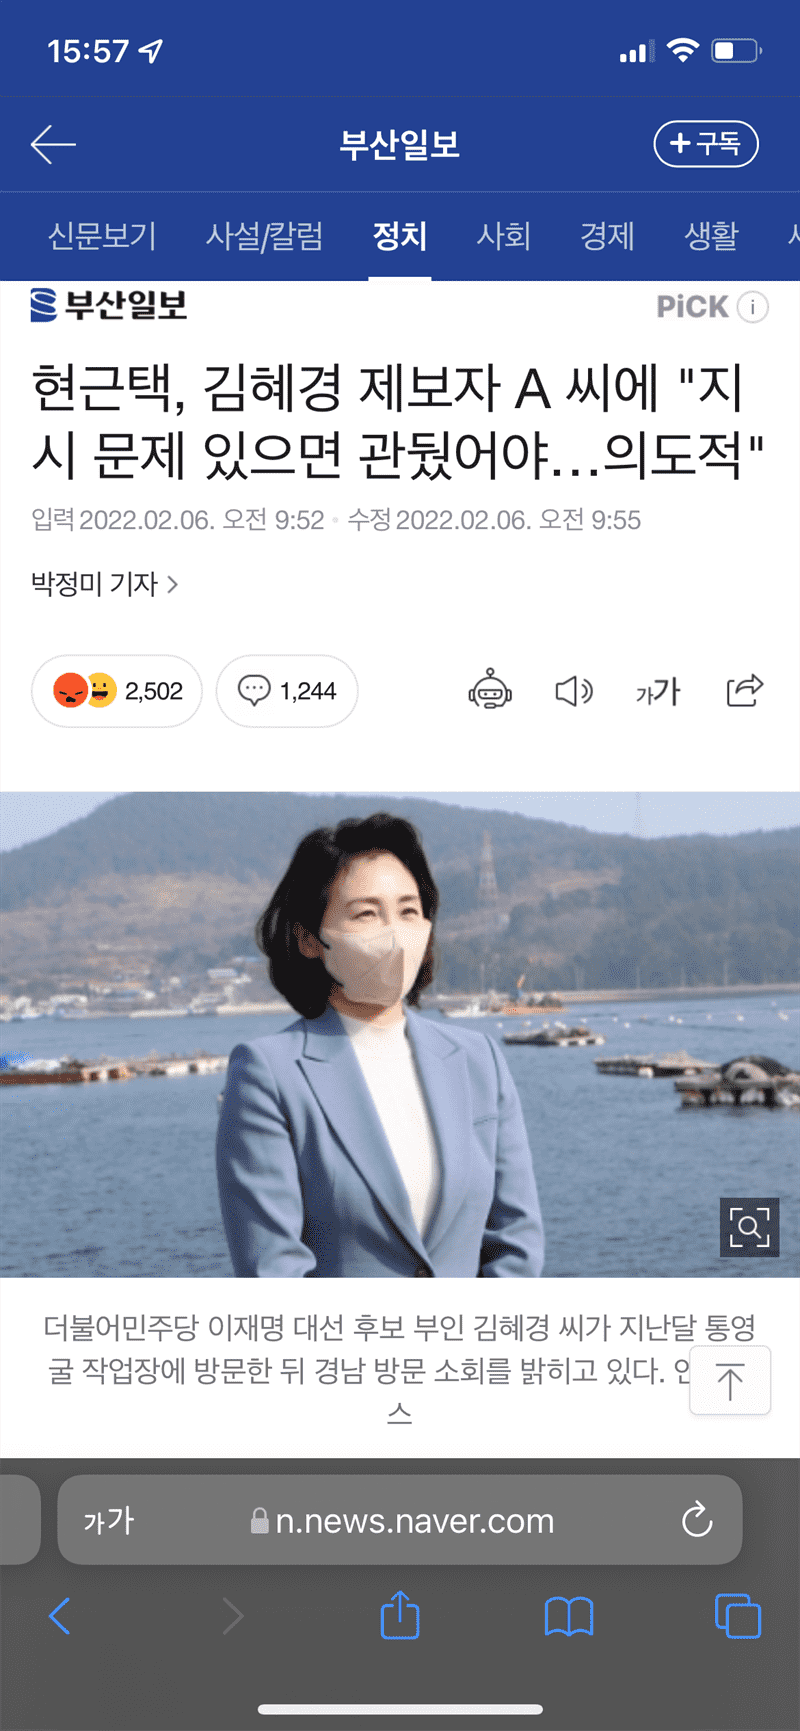Jump to top with the up-arrow button

(x=730, y=1381)
